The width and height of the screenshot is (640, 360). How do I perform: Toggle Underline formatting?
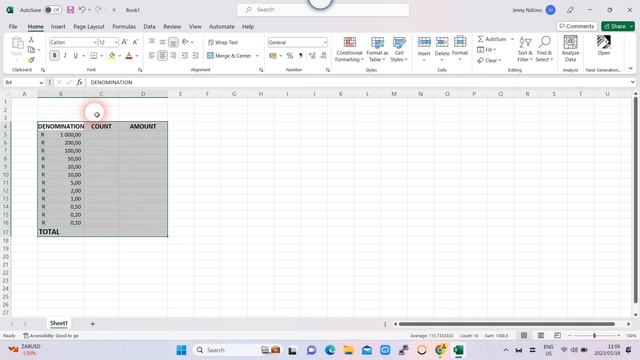[76, 56]
